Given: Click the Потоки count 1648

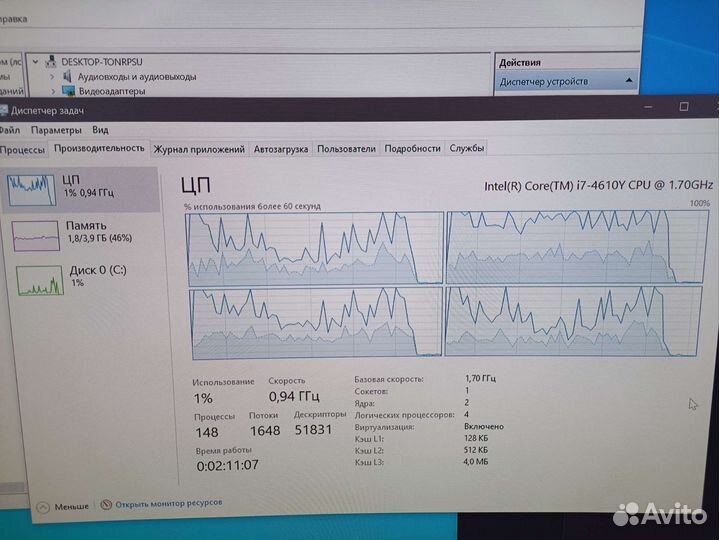Looking at the screenshot, I should 265,431.
